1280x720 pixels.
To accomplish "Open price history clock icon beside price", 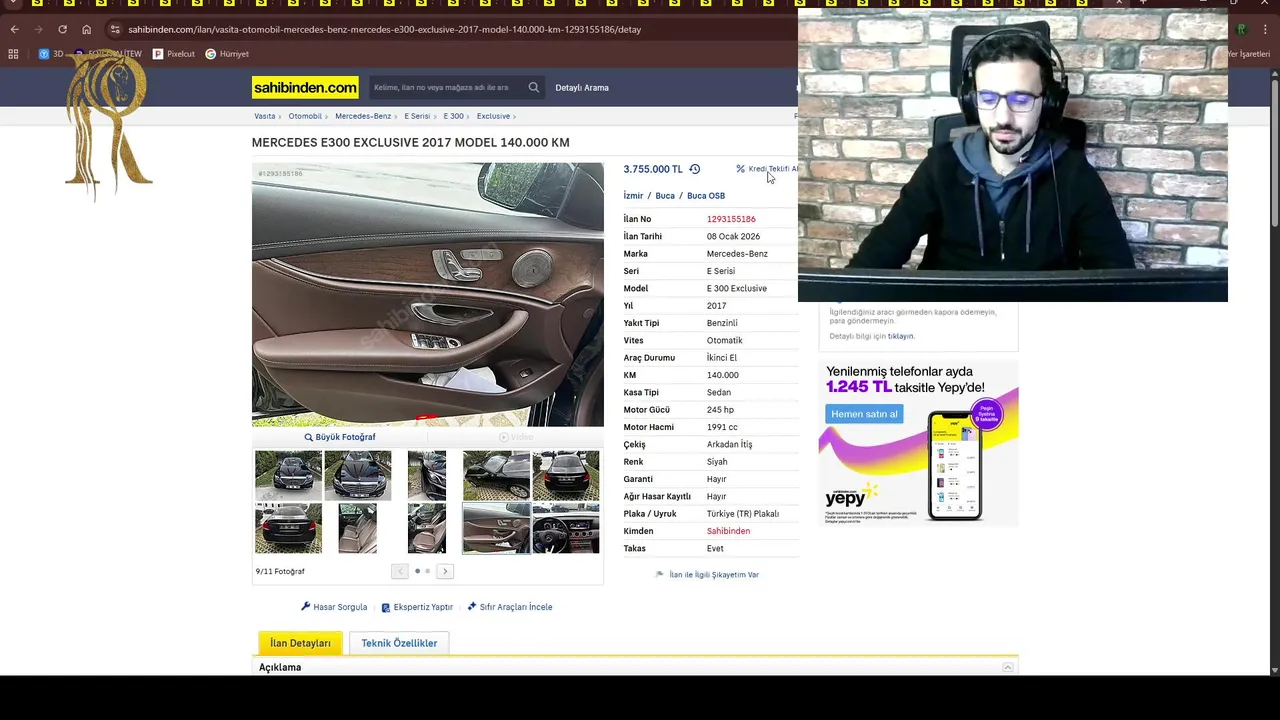I will point(695,169).
